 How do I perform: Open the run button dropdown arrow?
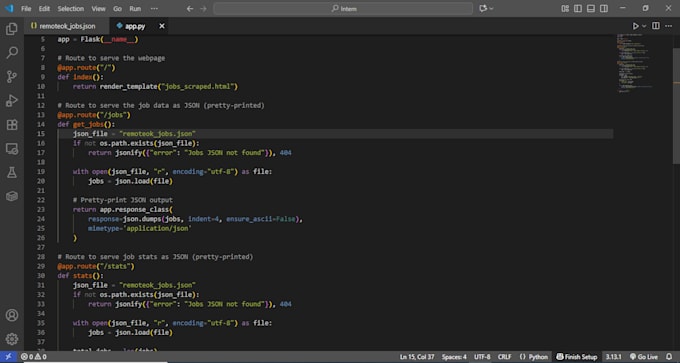[644, 26]
